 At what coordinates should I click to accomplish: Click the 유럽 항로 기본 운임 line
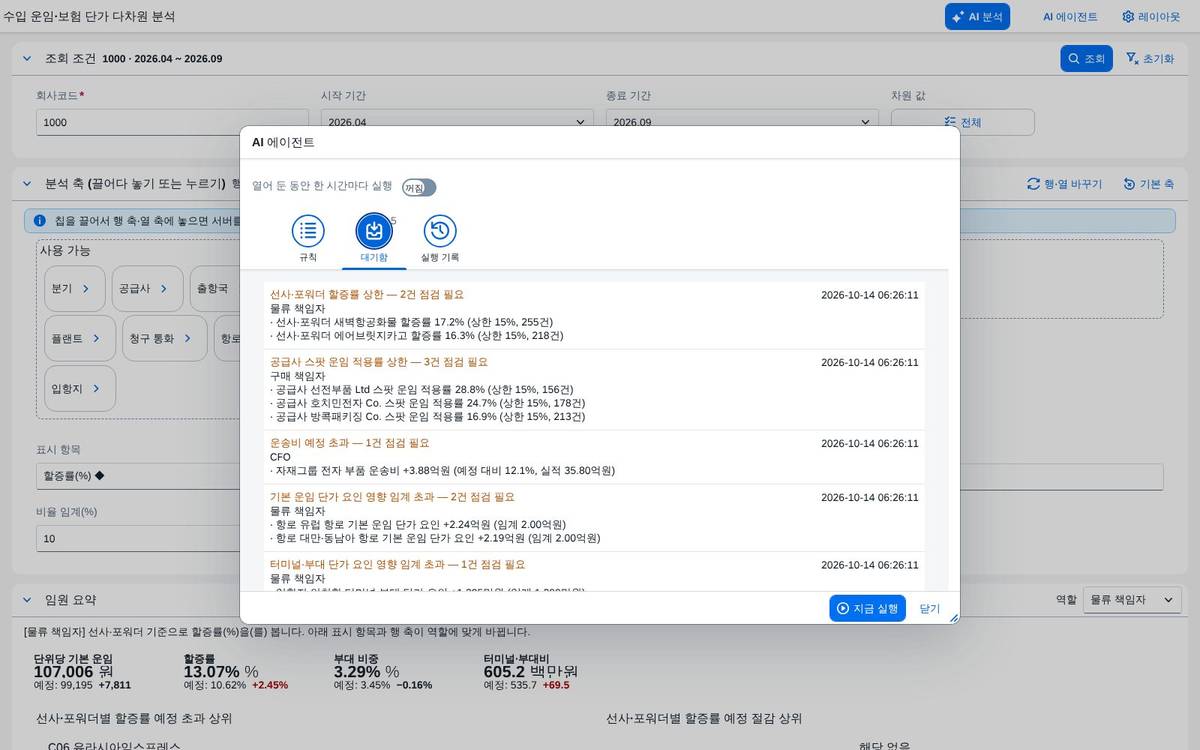[x=418, y=524]
